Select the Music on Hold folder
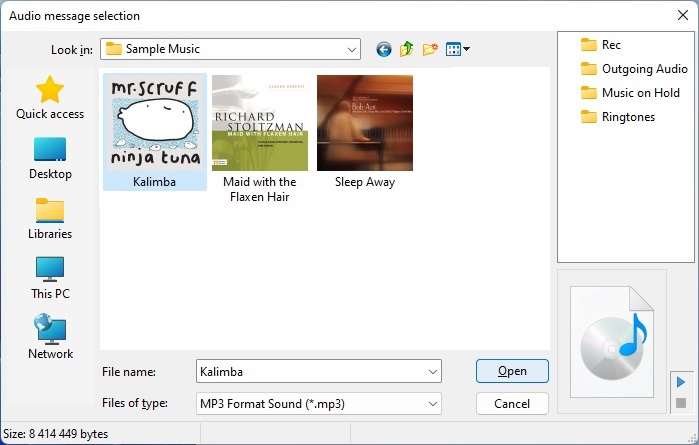This screenshot has height=445, width=699. [x=630, y=93]
